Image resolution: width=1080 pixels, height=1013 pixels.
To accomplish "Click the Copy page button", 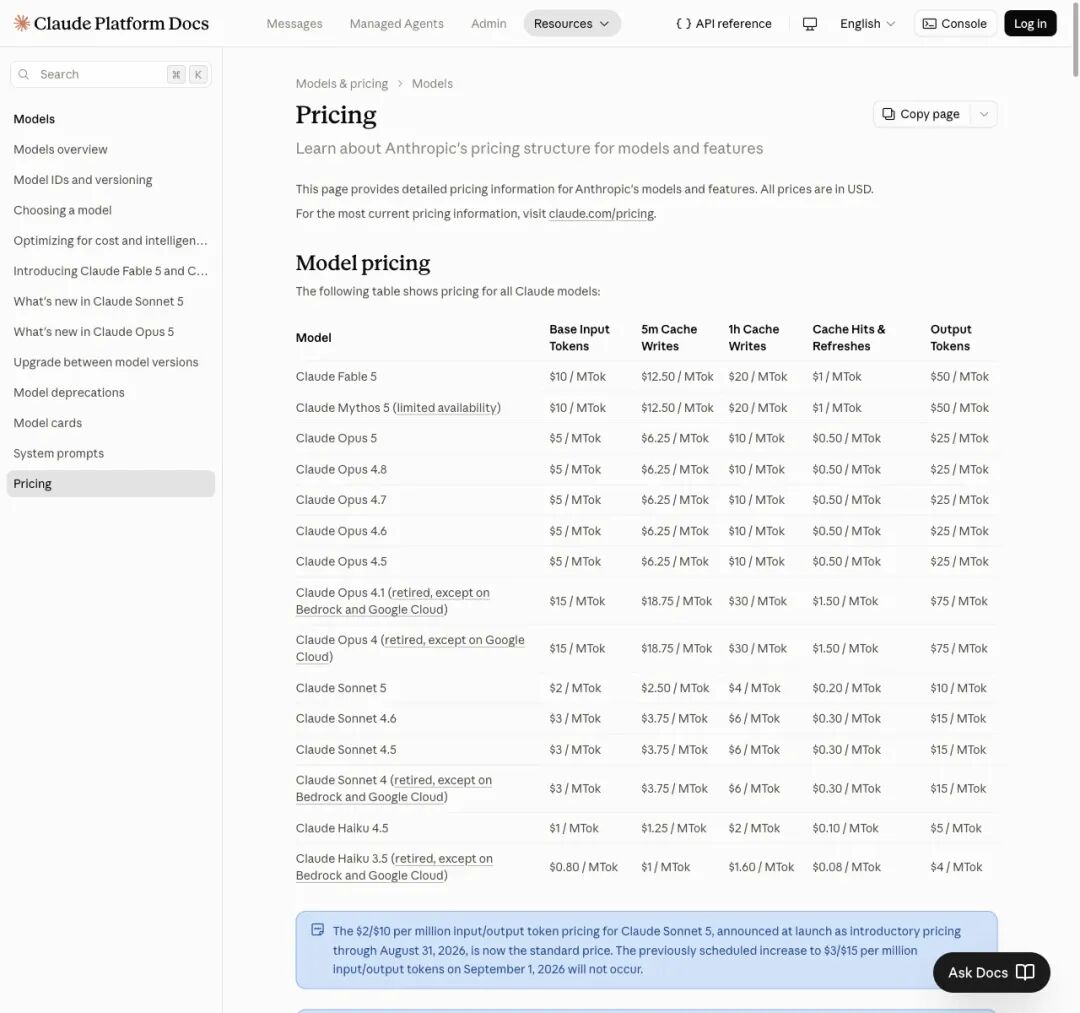I will coord(922,114).
